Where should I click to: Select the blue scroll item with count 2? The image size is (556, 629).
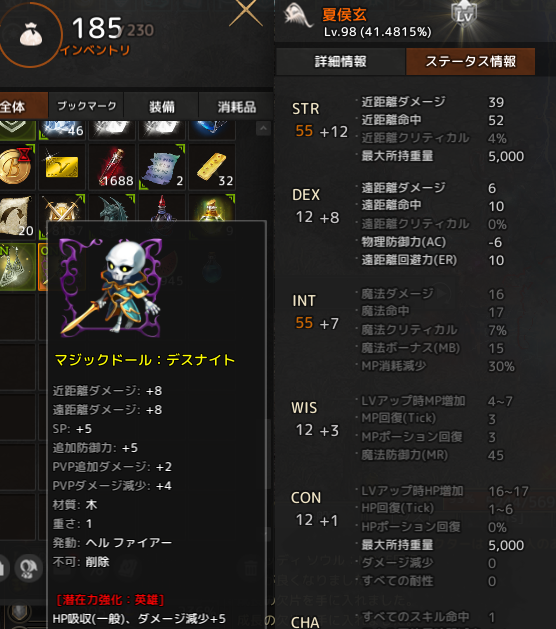click(162, 167)
